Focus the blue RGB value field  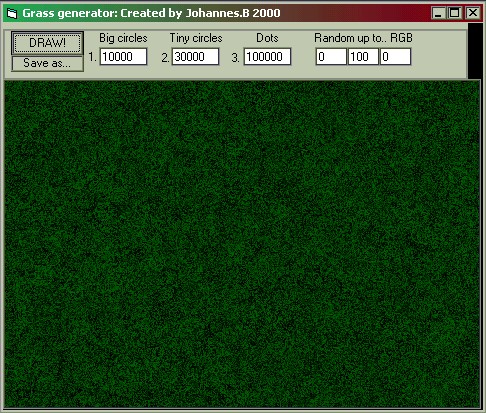395,57
